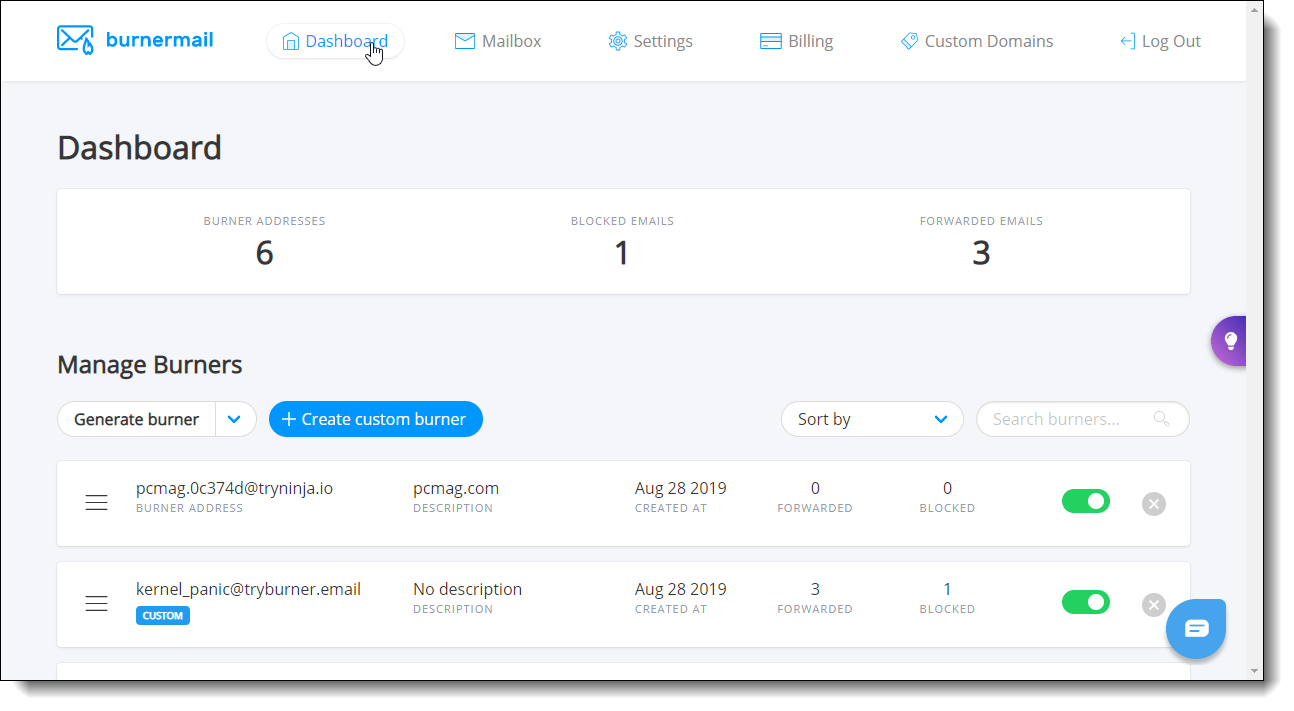
Task: Click the scrollbar down arrow
Action: tap(1255, 671)
